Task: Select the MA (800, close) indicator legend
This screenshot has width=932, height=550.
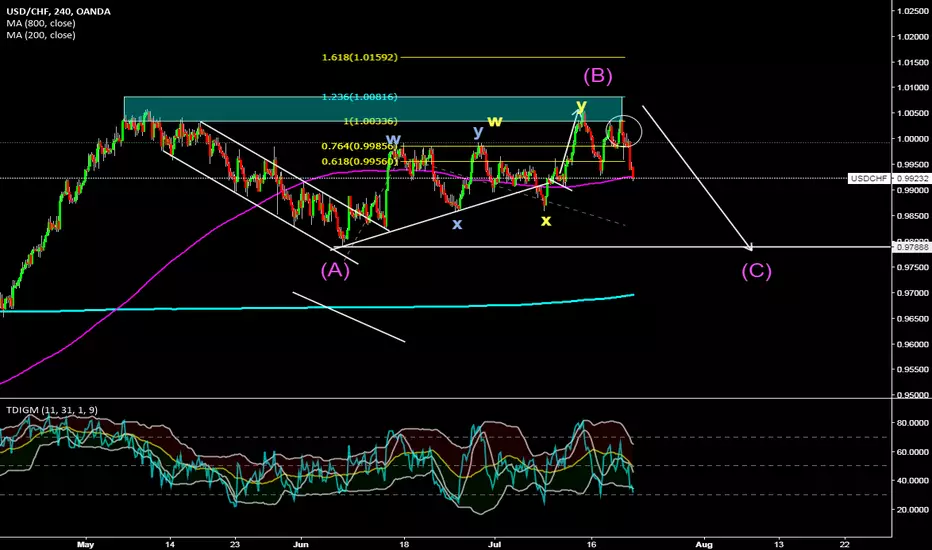Action: click(41, 23)
